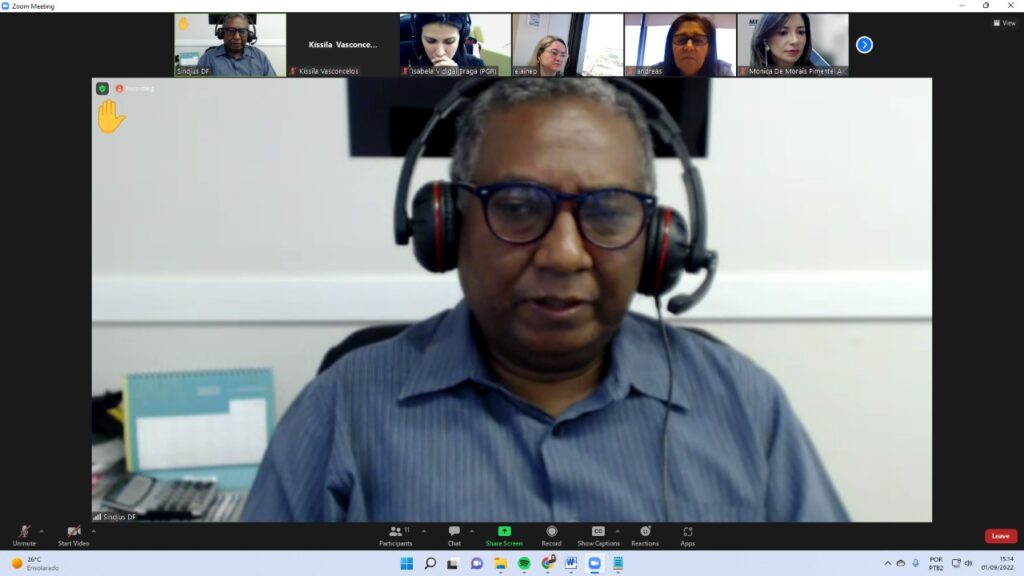Click the green Share Screen button
This screenshot has height=576, width=1024.
pos(504,534)
